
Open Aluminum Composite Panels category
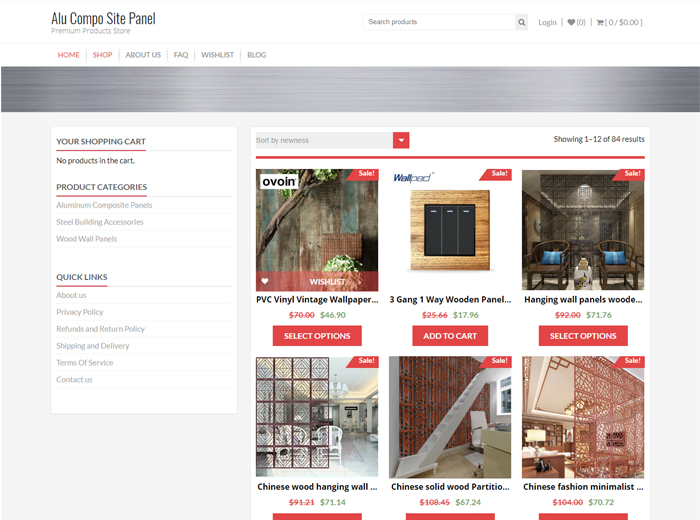pos(104,205)
